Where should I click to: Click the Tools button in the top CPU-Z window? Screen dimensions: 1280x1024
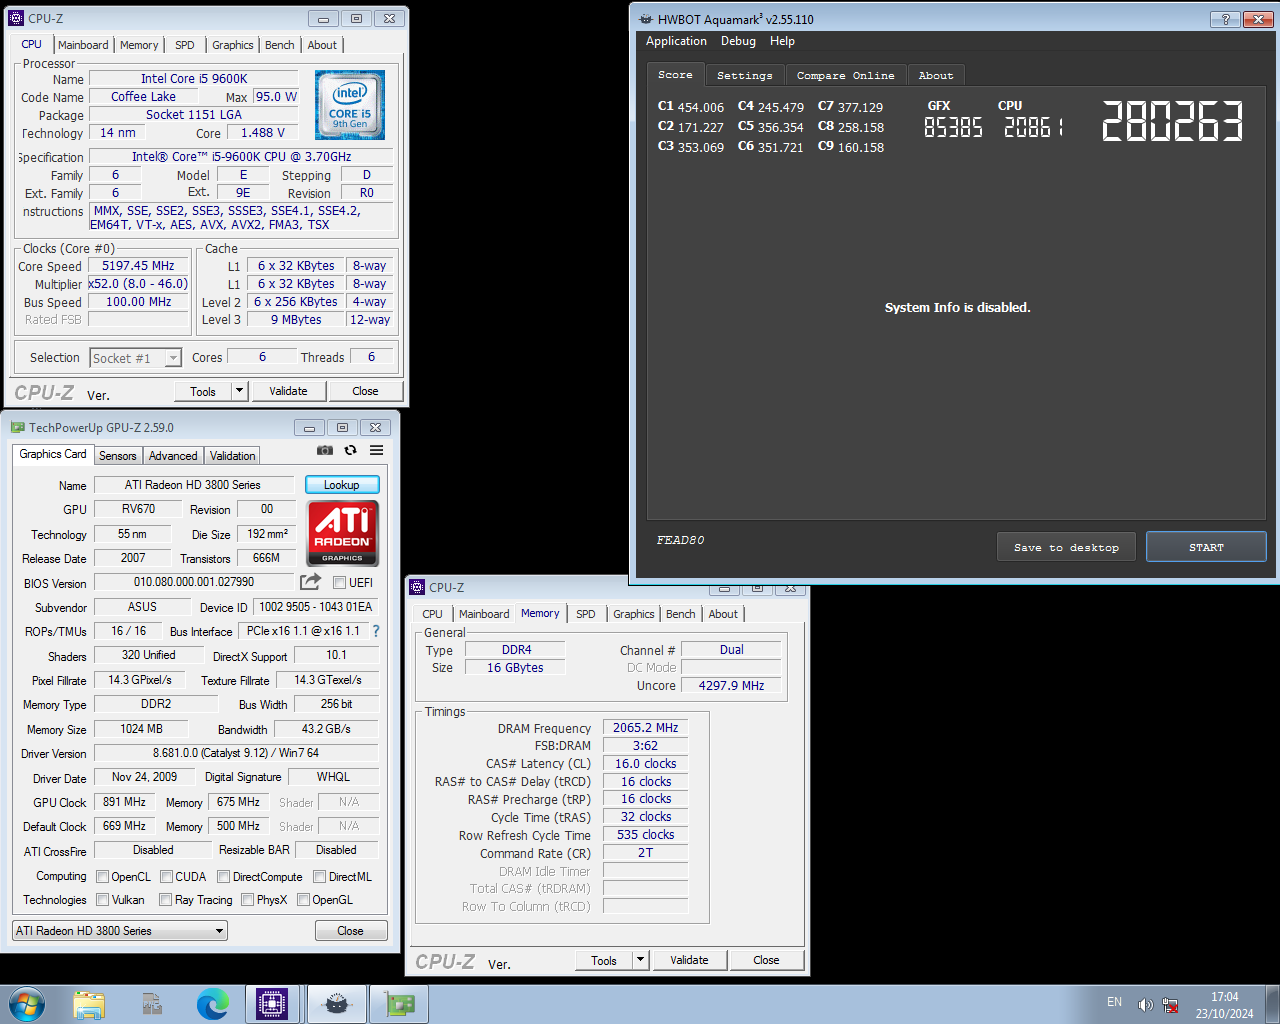pyautogui.click(x=203, y=391)
